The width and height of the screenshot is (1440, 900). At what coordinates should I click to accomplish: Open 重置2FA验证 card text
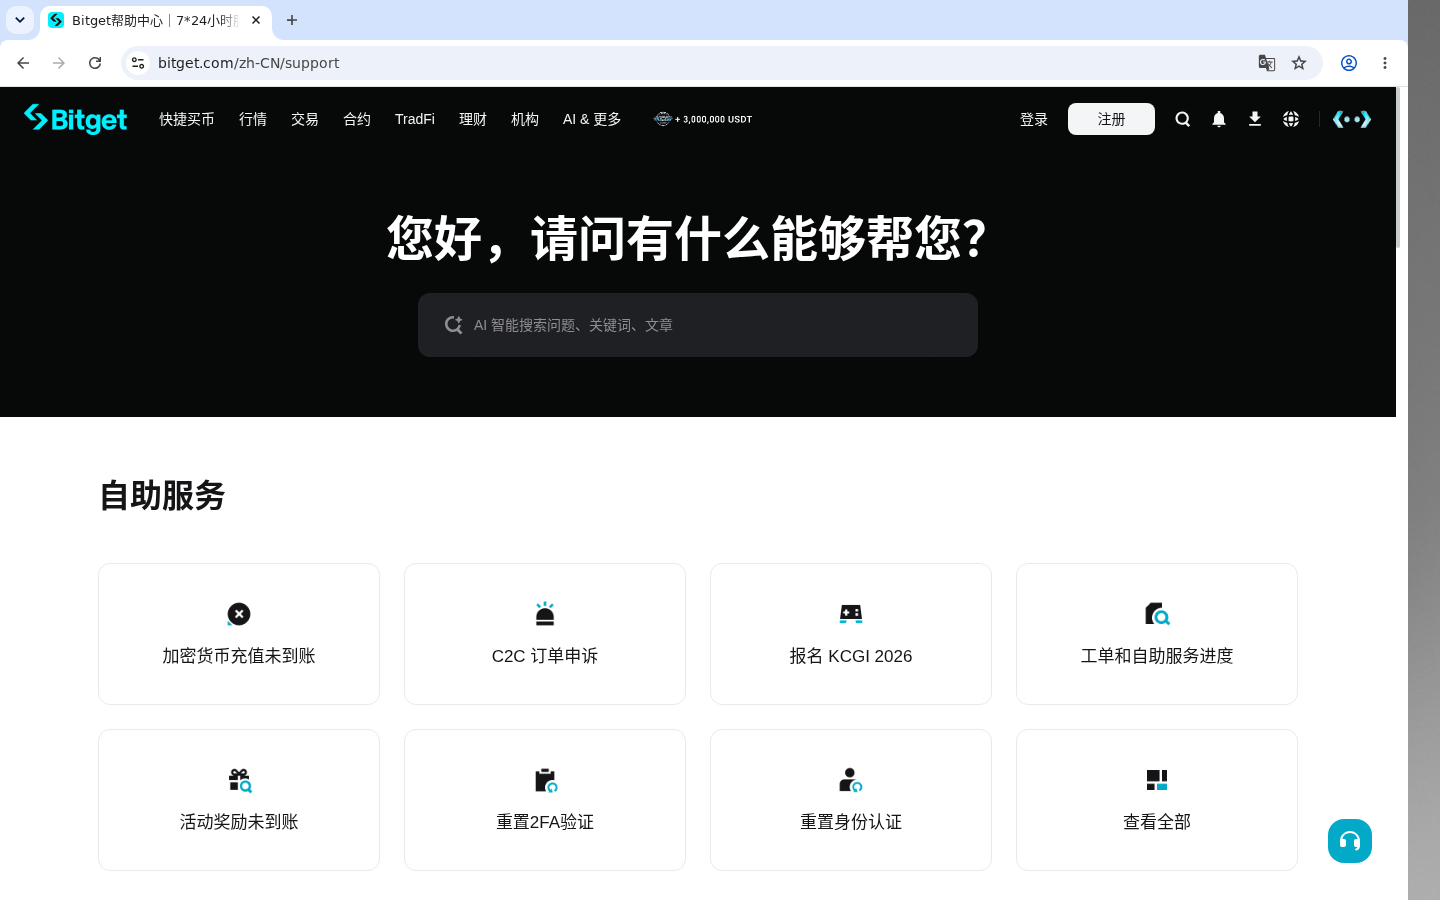545,822
